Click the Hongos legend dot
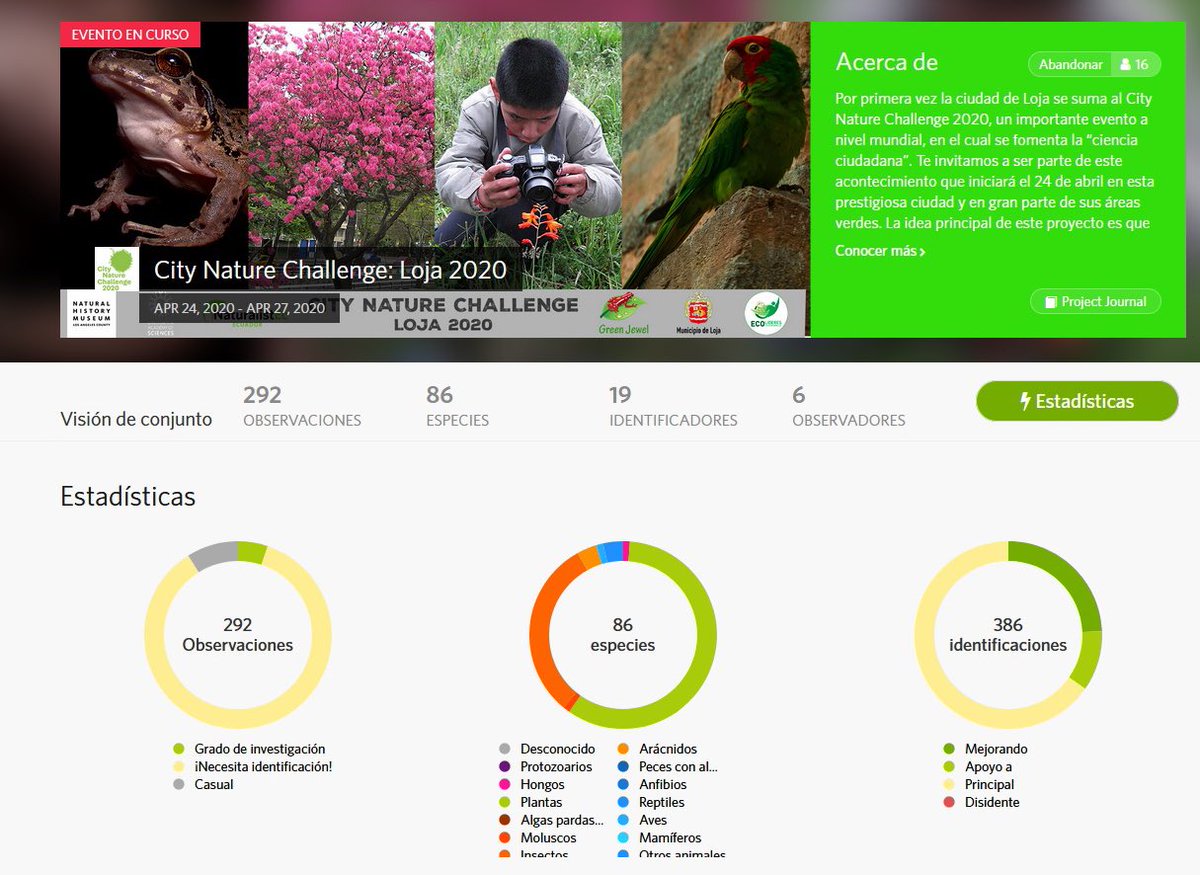1200x875 pixels. click(x=505, y=785)
